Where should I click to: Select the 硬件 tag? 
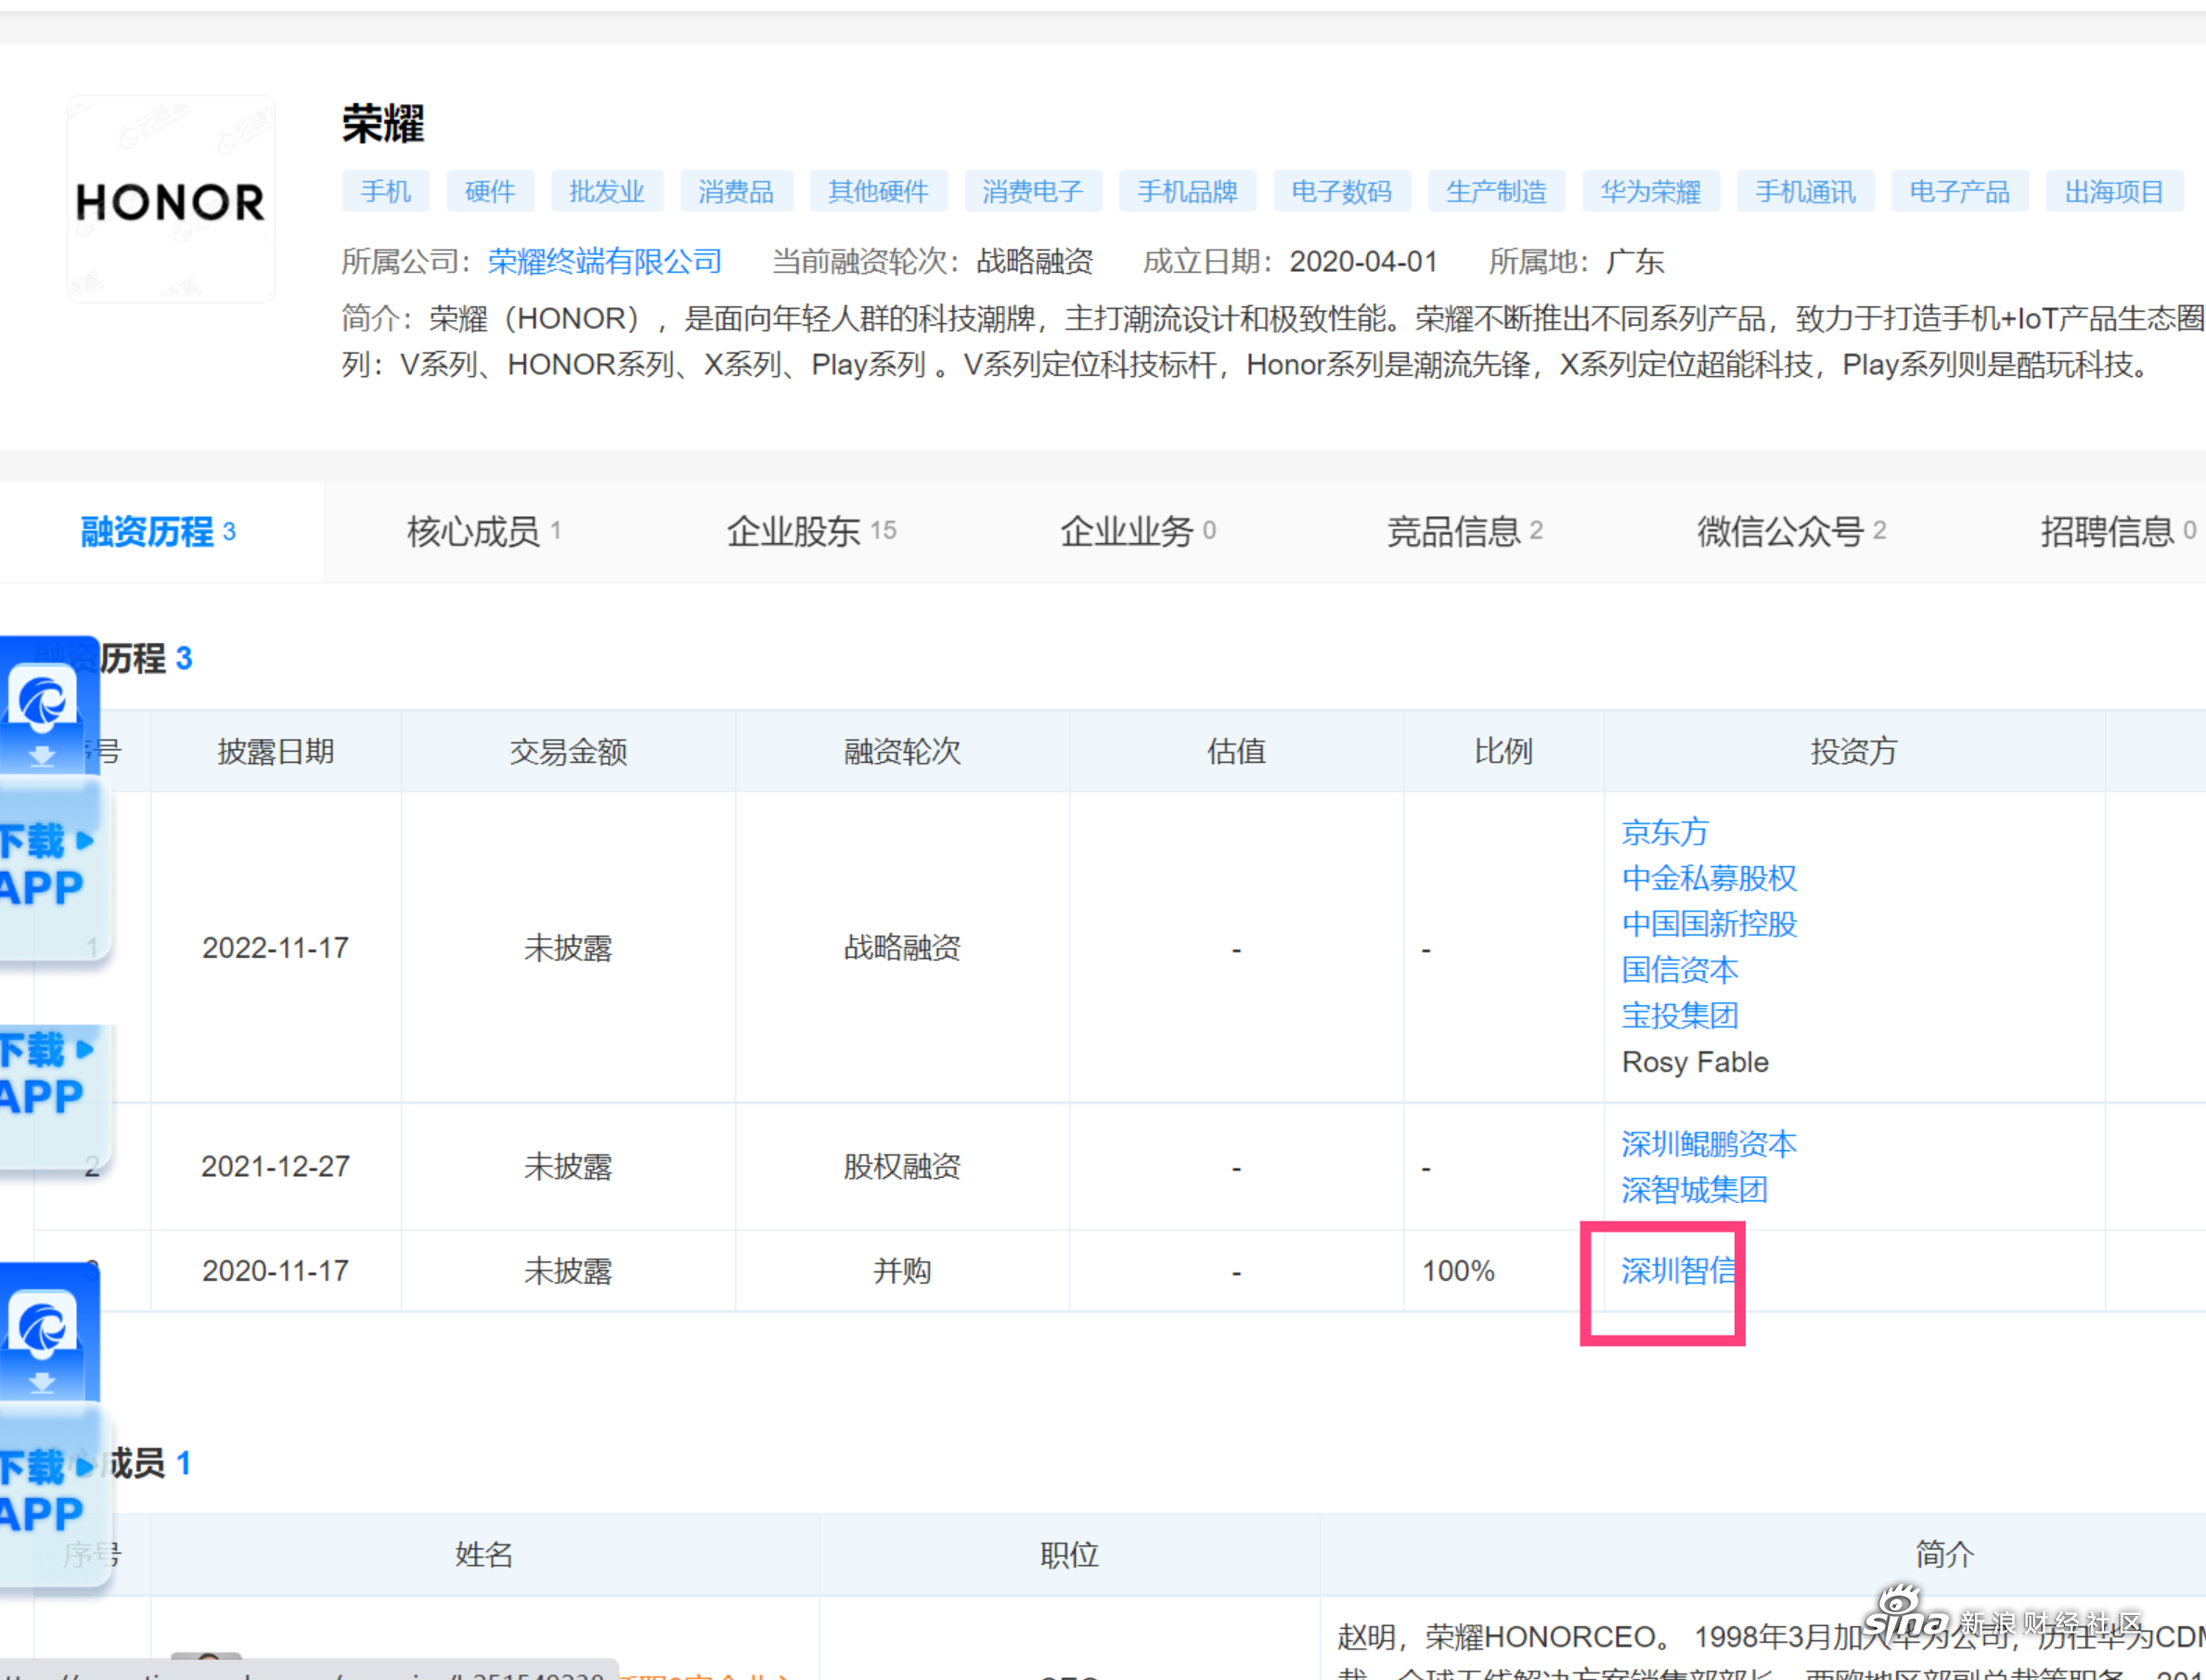tap(490, 191)
